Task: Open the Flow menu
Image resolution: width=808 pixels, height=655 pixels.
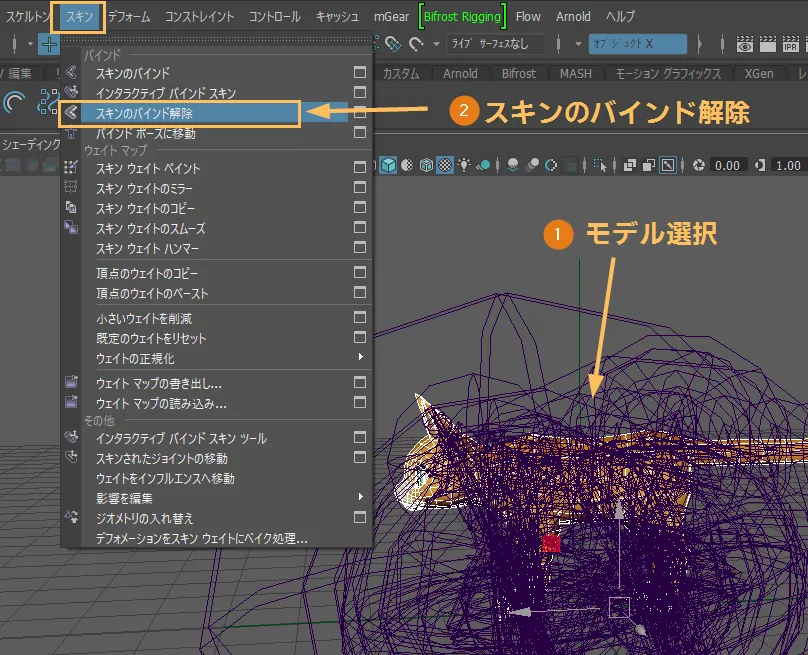Action: click(528, 17)
